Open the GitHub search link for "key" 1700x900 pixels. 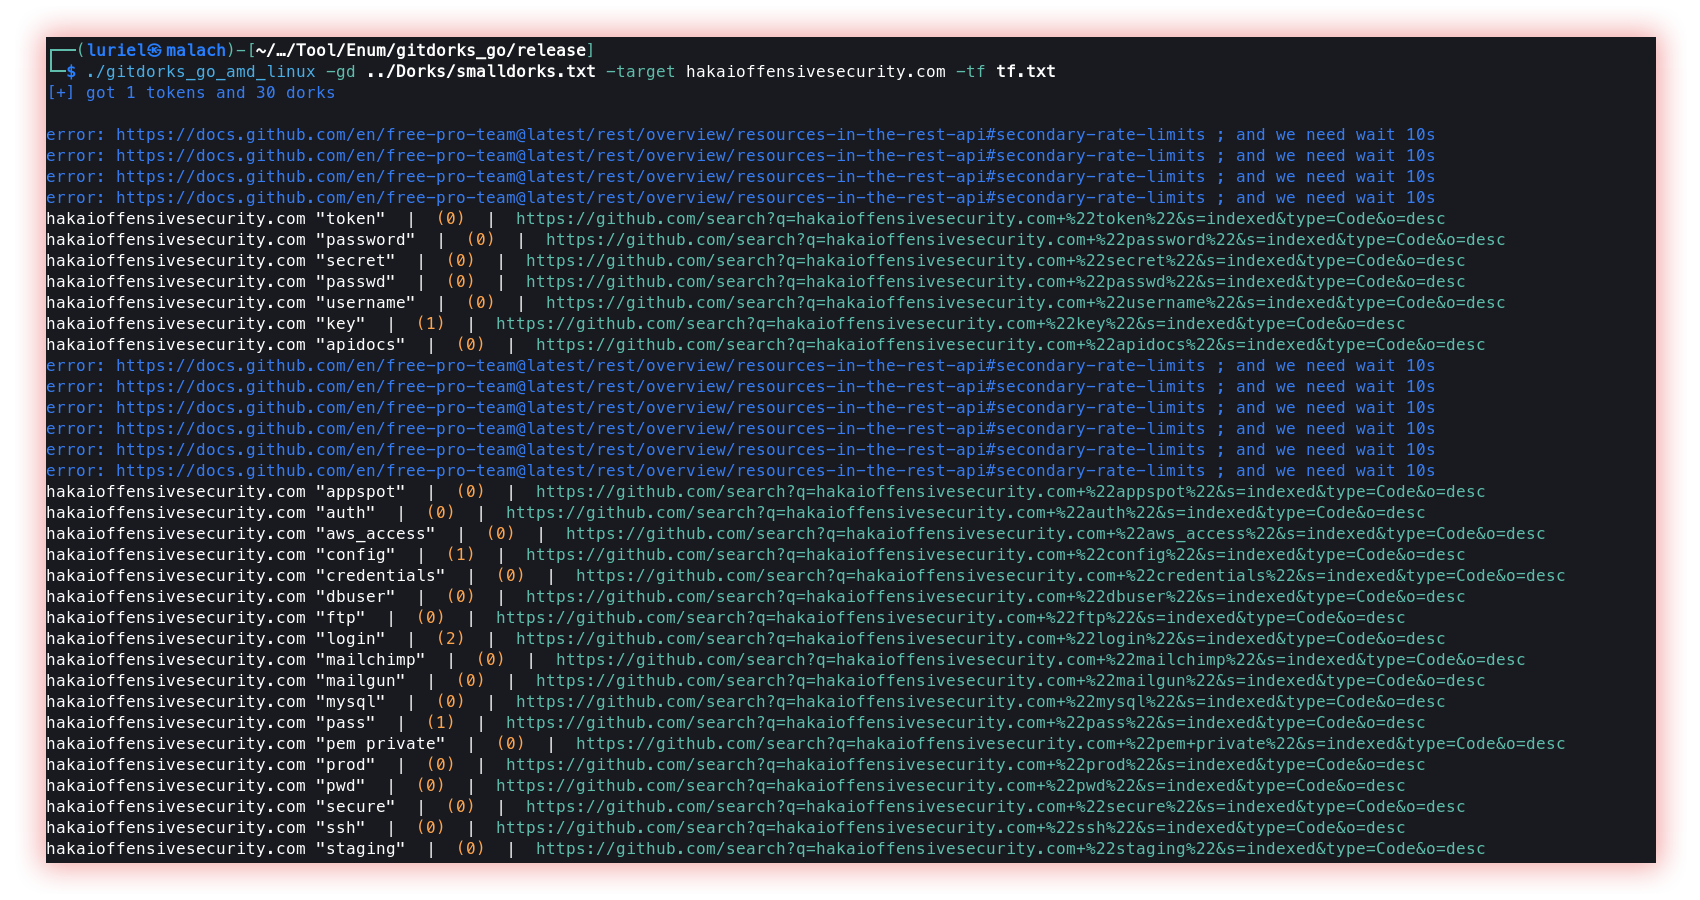pyautogui.click(x=950, y=324)
